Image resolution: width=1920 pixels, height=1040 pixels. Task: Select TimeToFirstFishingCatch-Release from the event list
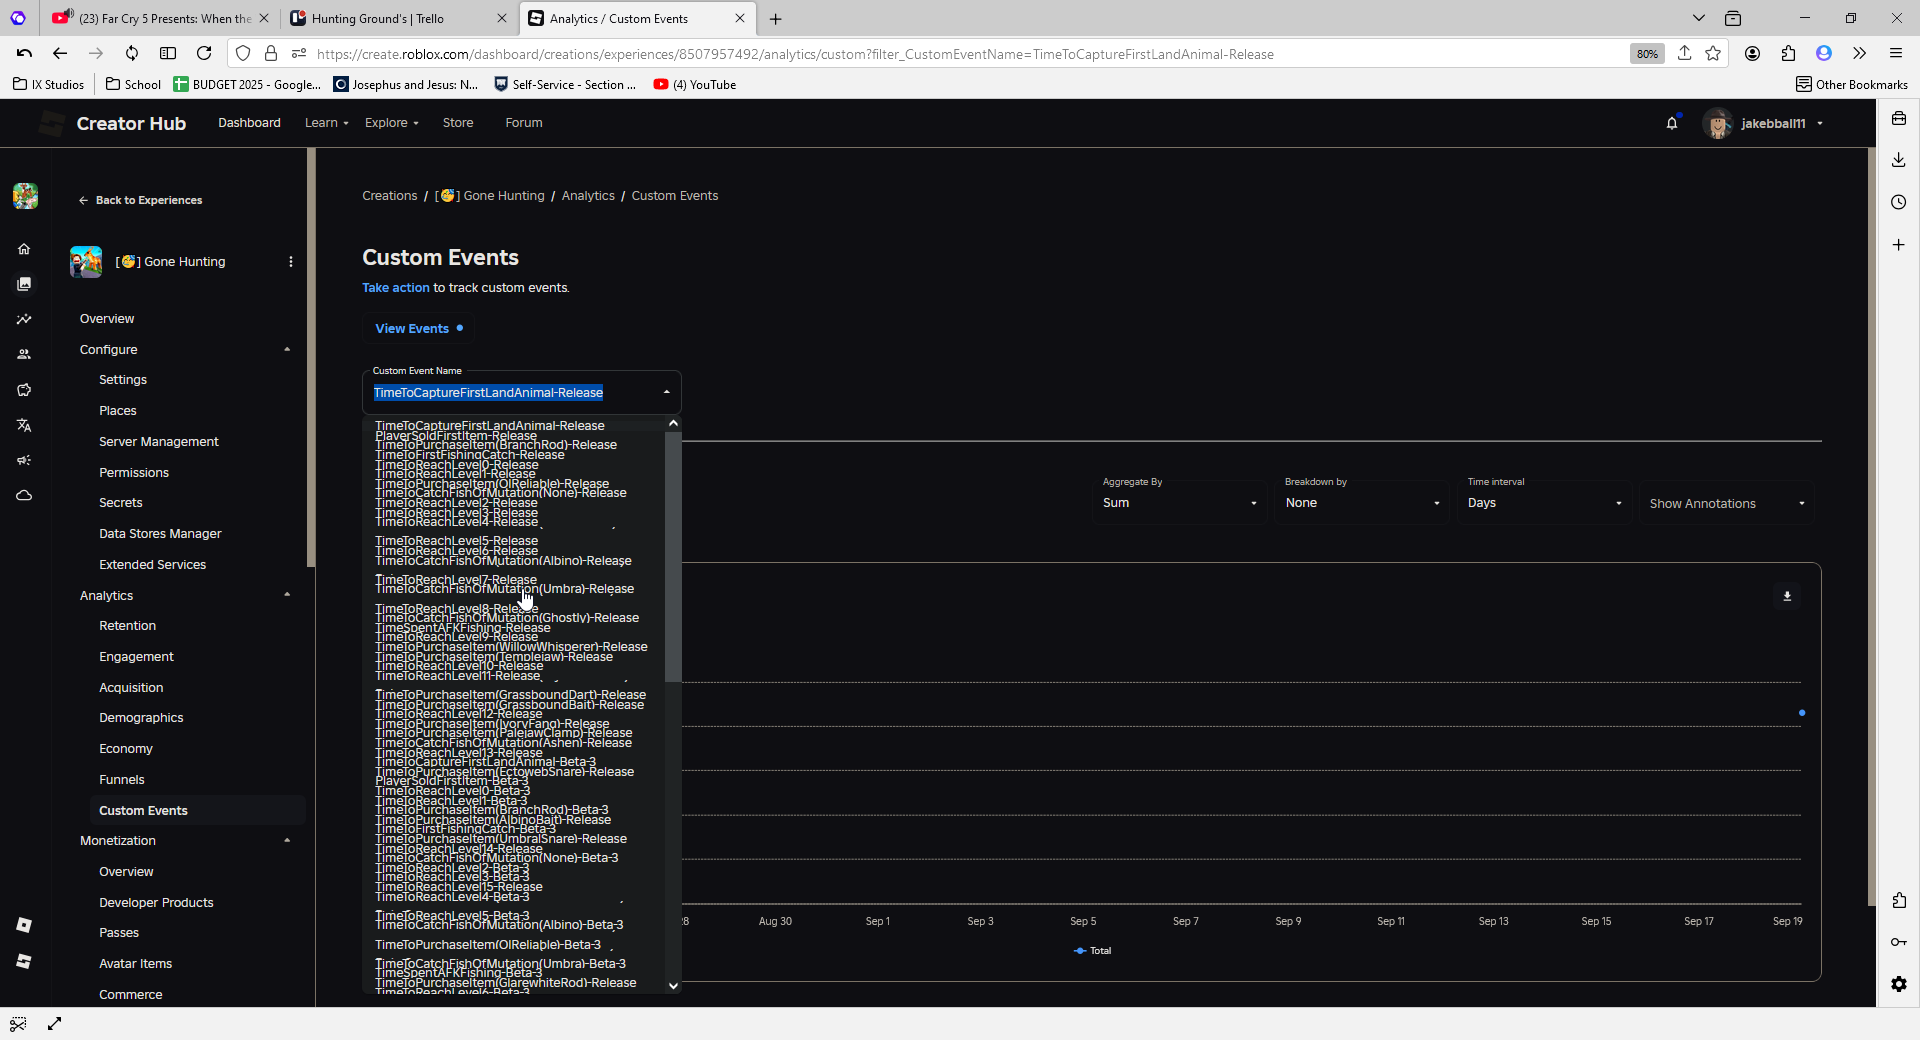point(468,454)
